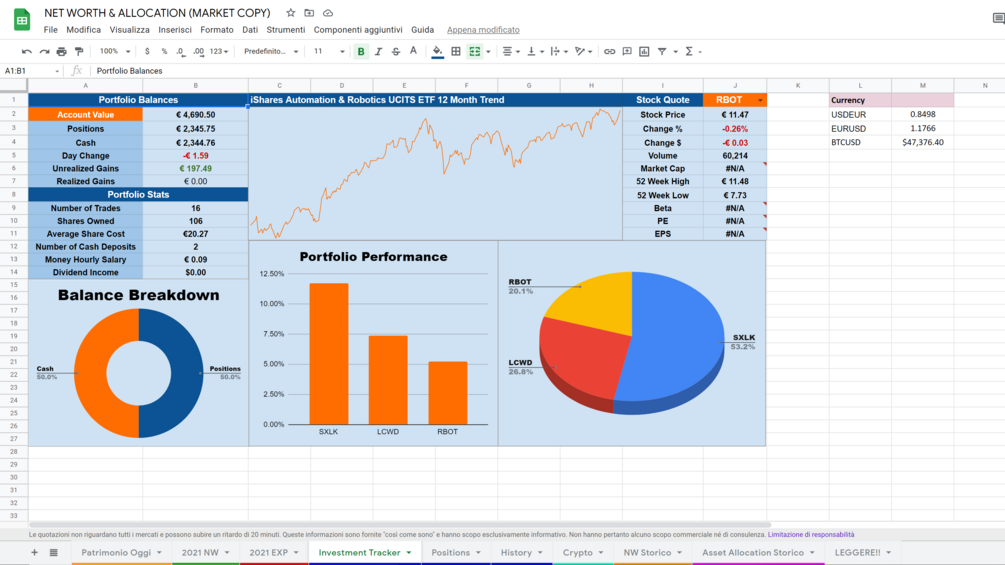The width and height of the screenshot is (1005, 565).
Task: Open the fill color bucket
Action: [437, 51]
